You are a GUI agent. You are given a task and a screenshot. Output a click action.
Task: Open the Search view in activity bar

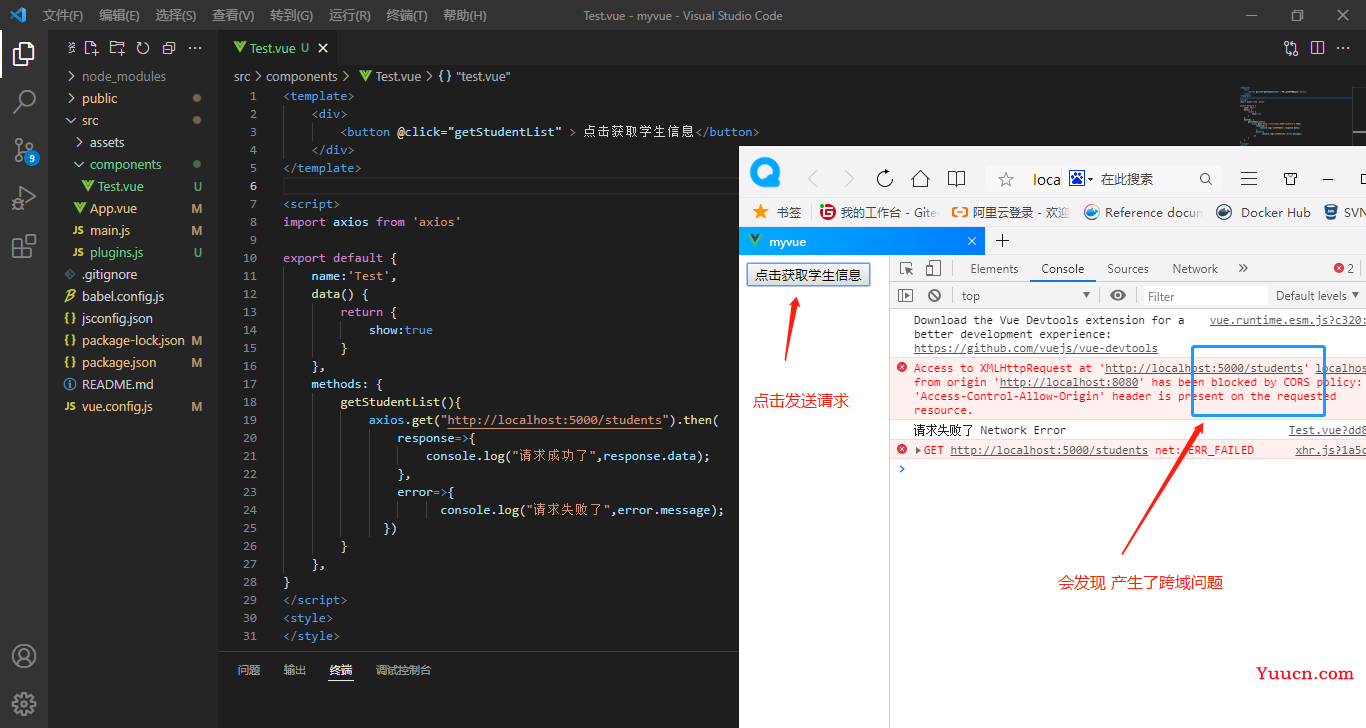[24, 102]
